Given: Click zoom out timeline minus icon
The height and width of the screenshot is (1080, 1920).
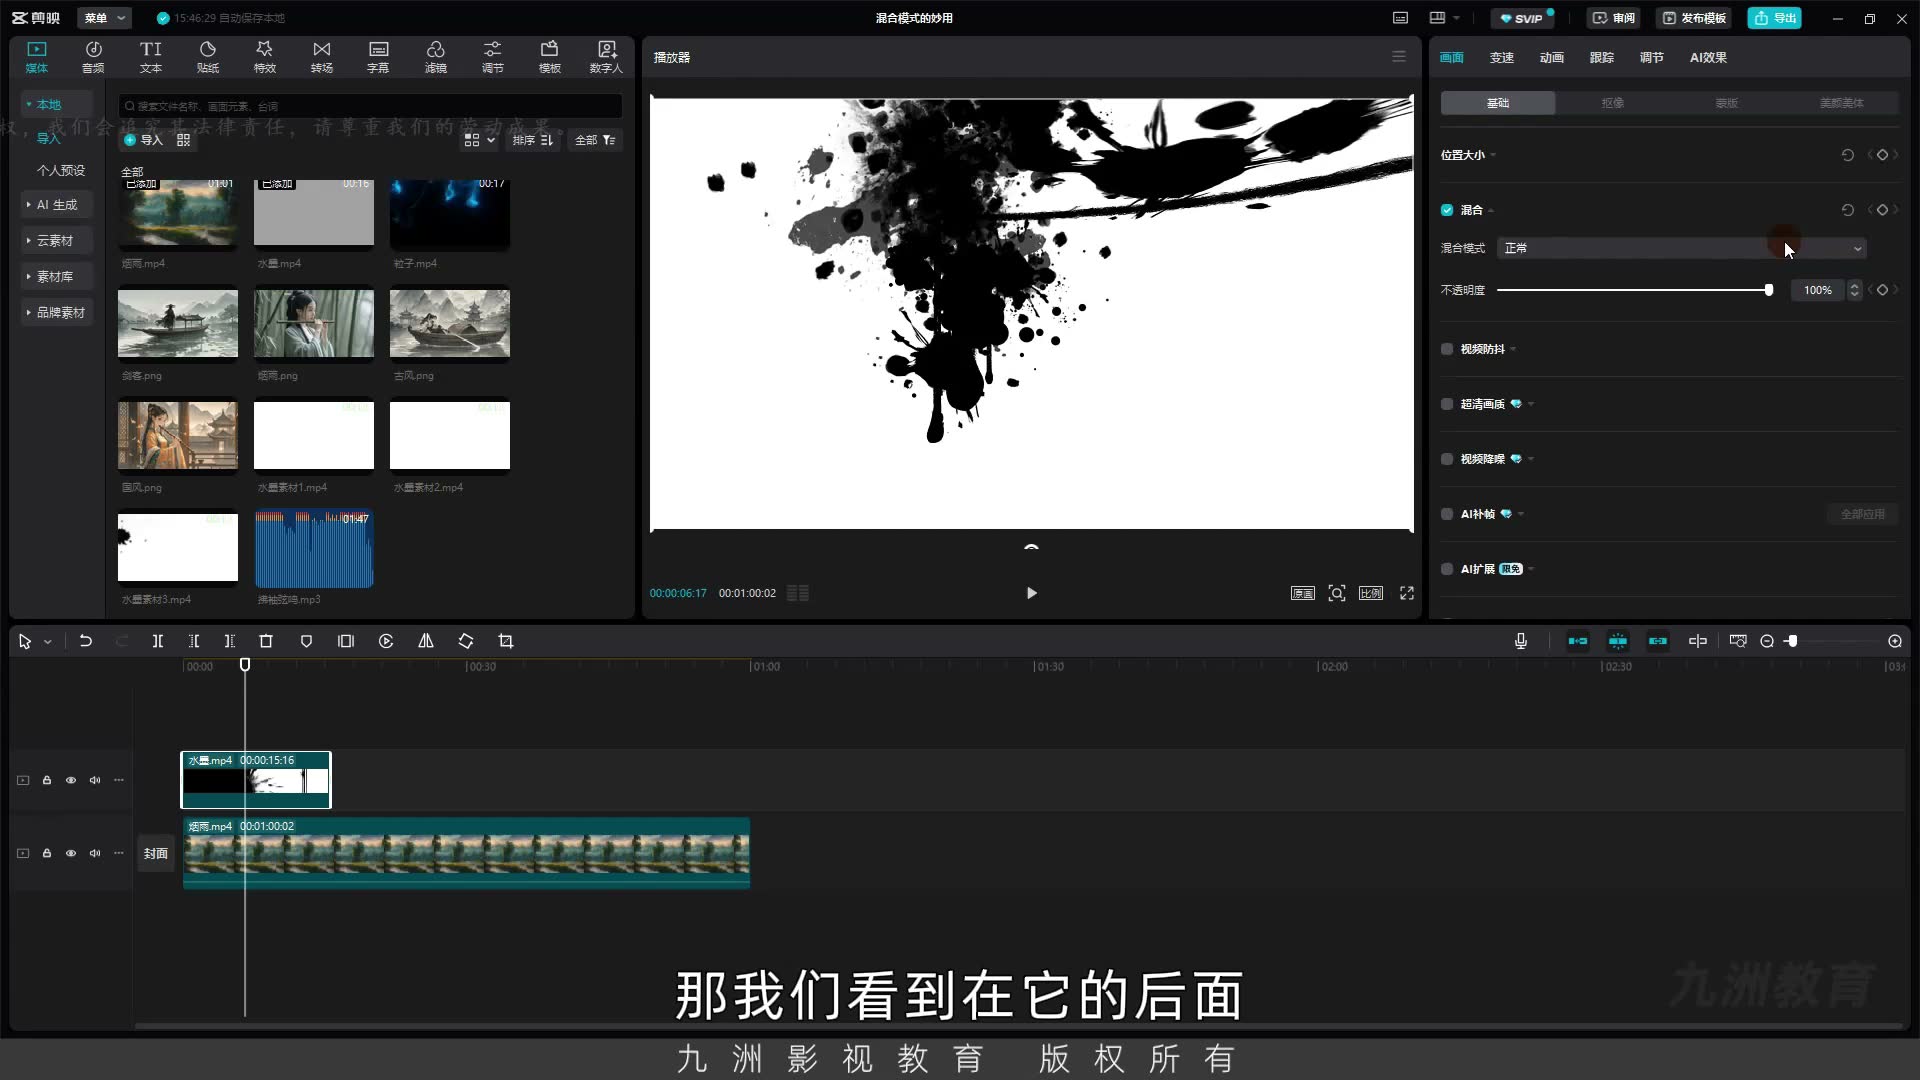Looking at the screenshot, I should 1767,641.
